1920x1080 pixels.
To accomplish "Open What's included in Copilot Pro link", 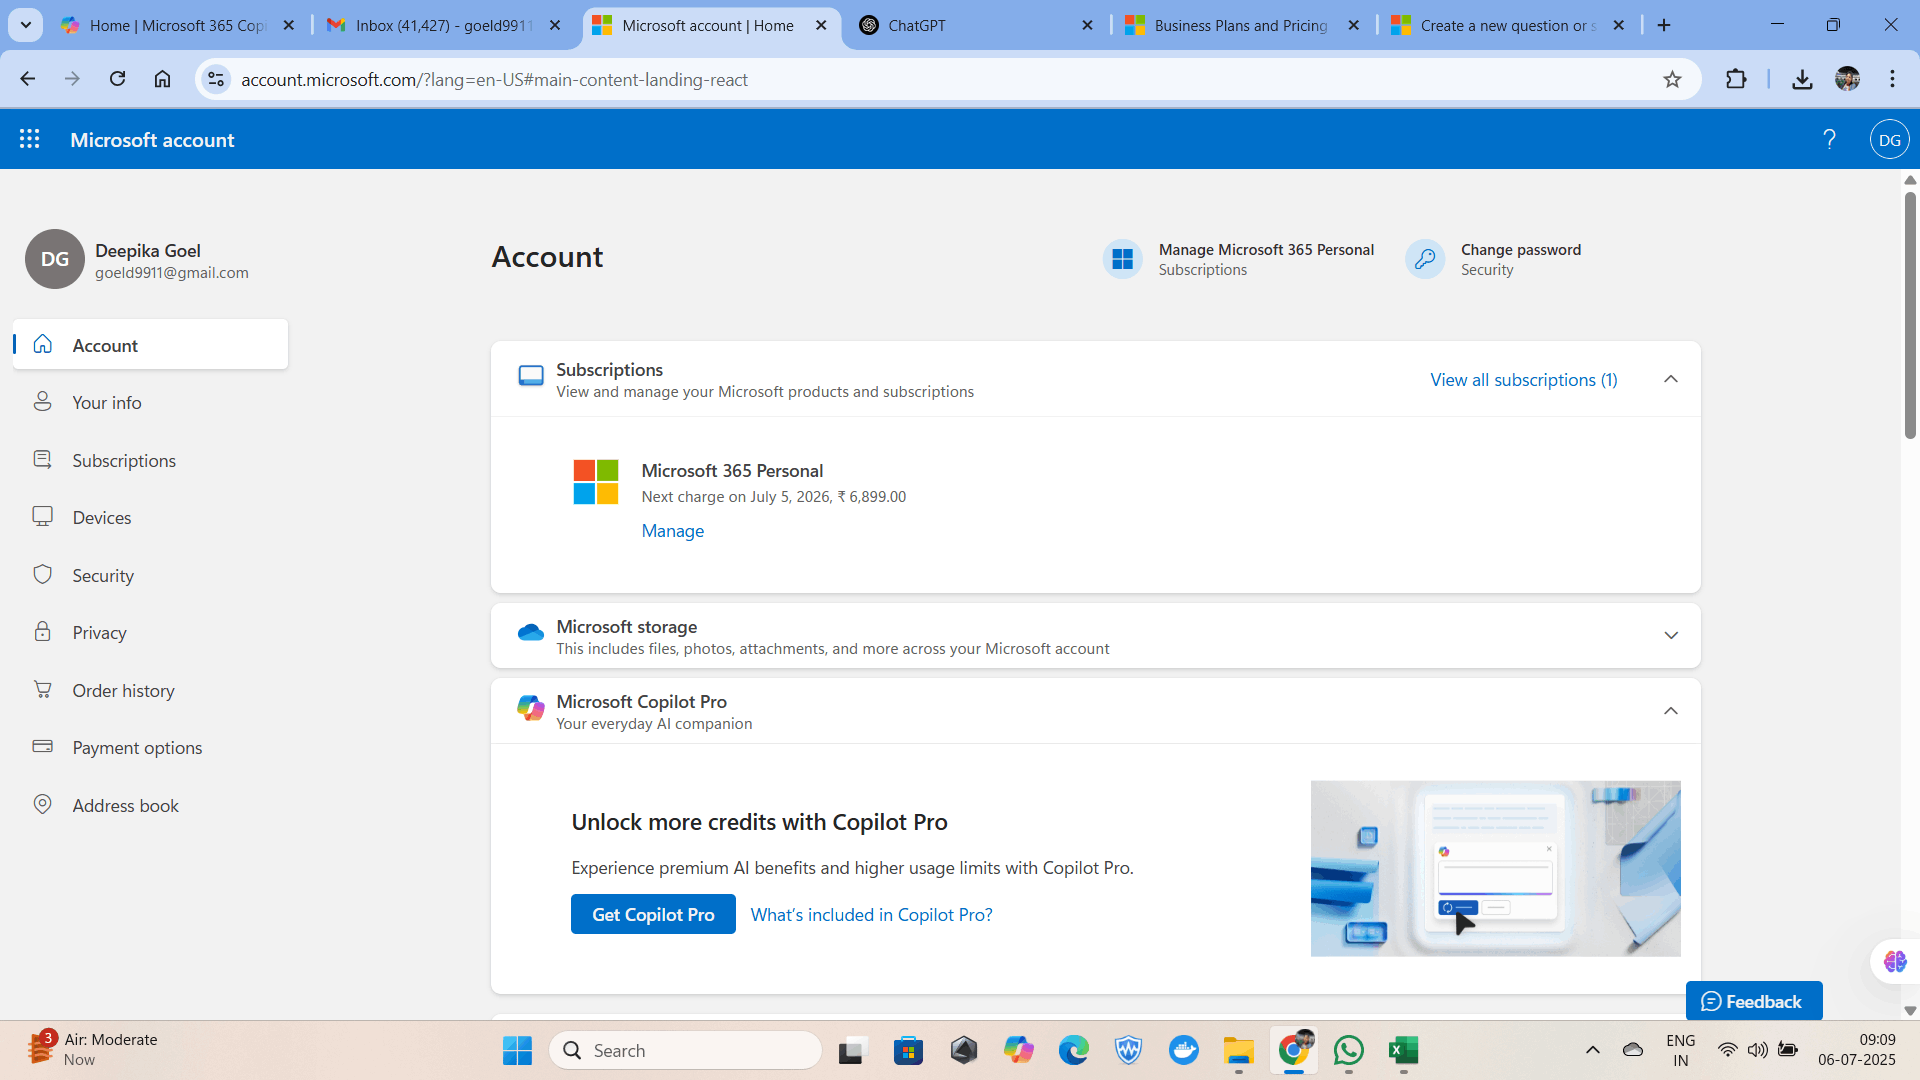I will coord(871,915).
